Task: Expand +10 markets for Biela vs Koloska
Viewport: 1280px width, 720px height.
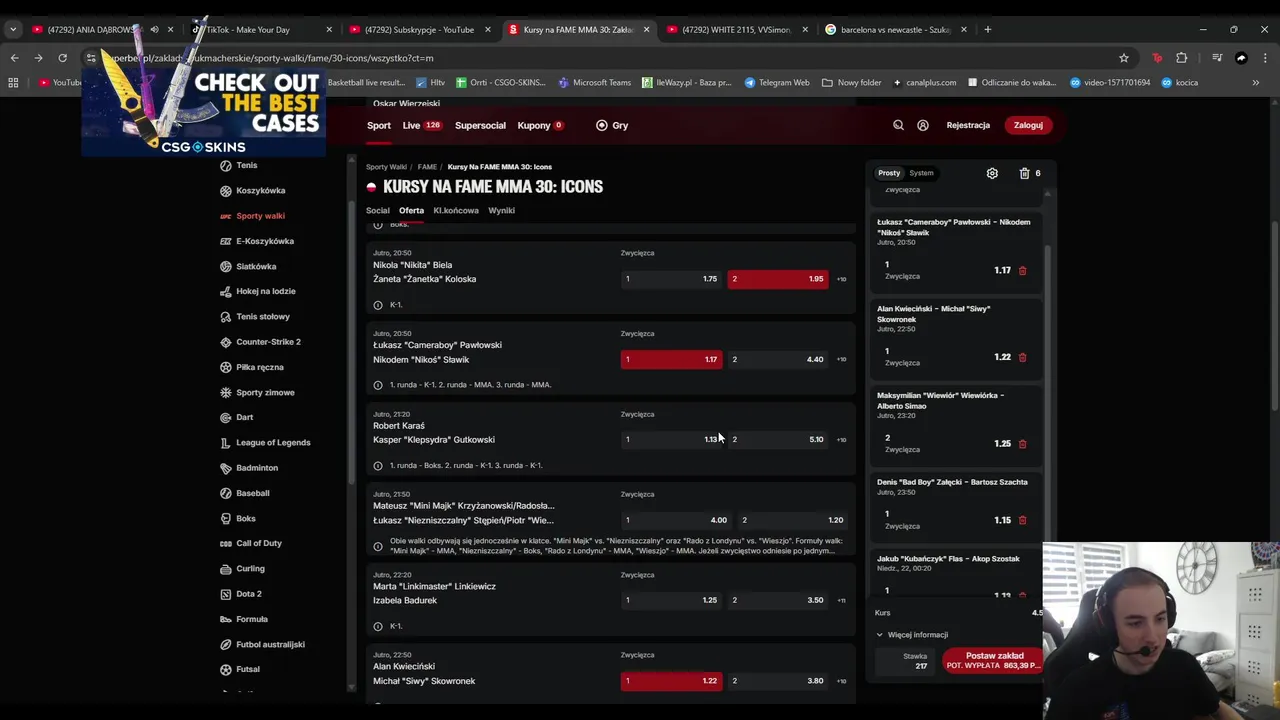Action: point(841,279)
